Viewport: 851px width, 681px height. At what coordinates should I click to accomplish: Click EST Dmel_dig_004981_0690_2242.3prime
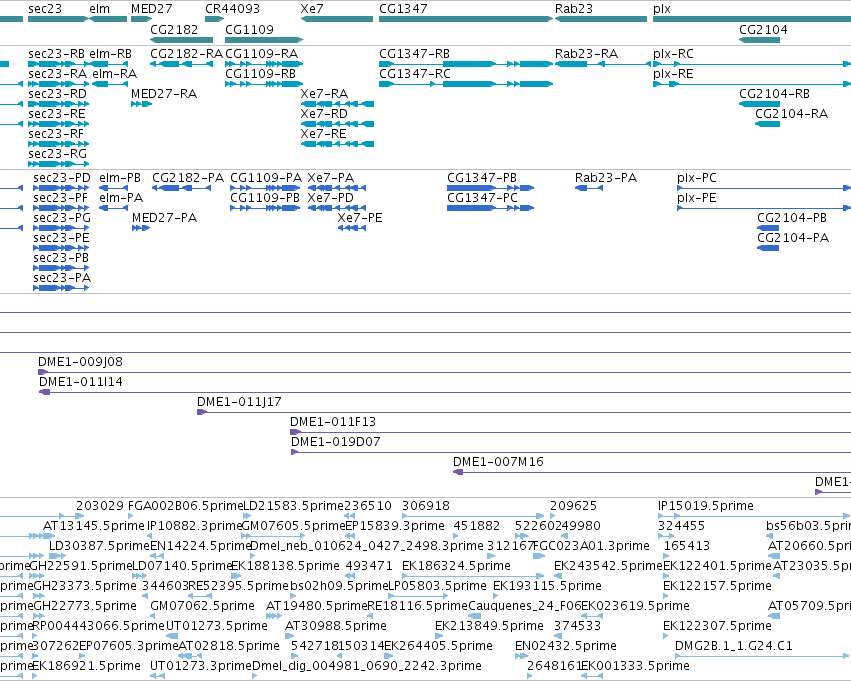[367, 666]
